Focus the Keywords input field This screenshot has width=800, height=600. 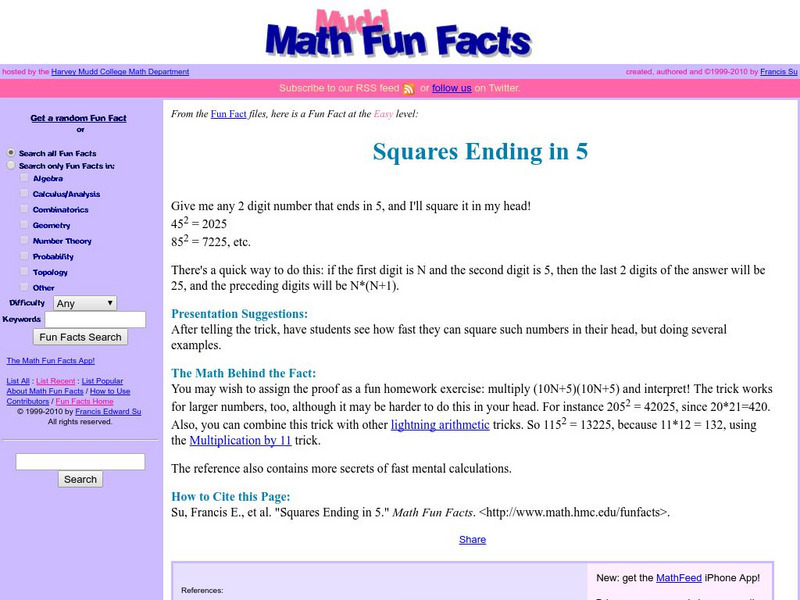[x=95, y=319]
